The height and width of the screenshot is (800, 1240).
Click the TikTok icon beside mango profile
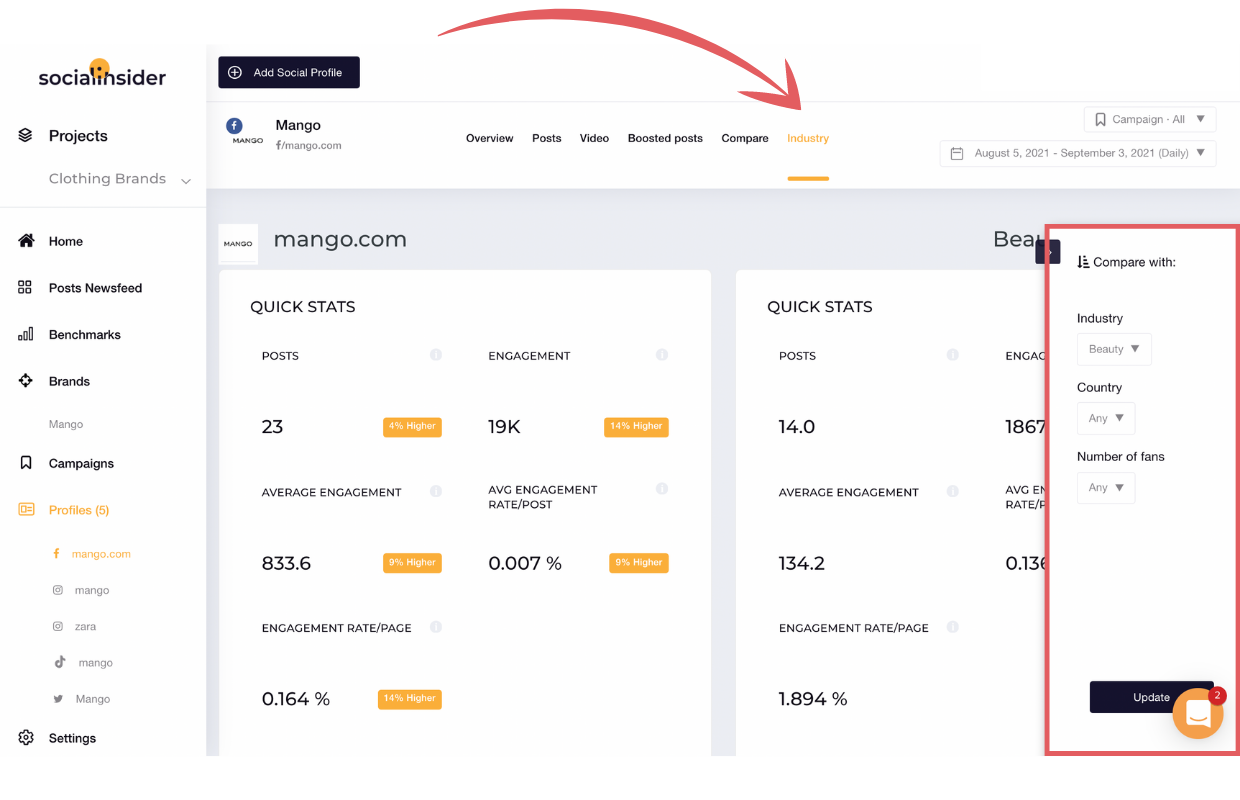tap(59, 662)
